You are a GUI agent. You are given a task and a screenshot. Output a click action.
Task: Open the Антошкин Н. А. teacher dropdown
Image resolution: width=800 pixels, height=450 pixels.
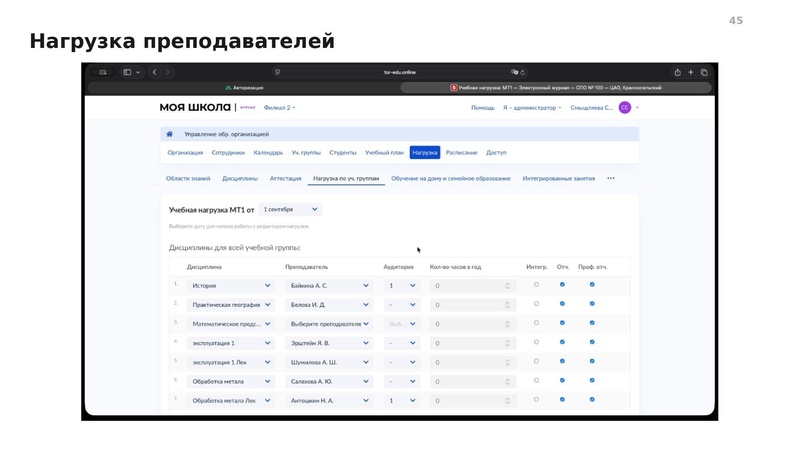[x=329, y=401]
